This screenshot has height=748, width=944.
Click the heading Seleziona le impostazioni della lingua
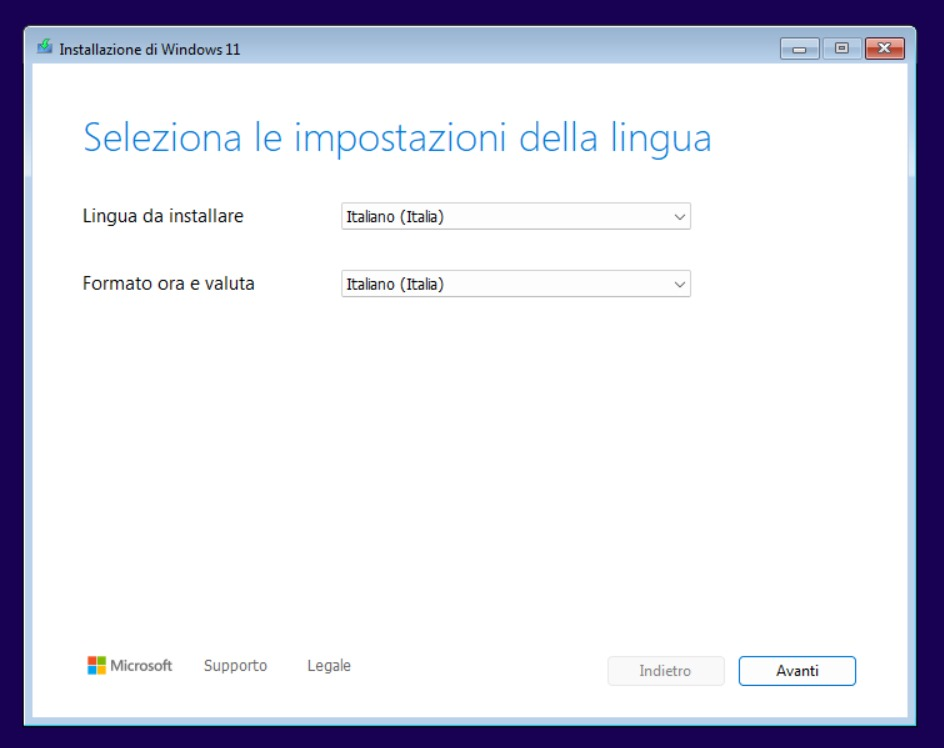click(397, 139)
